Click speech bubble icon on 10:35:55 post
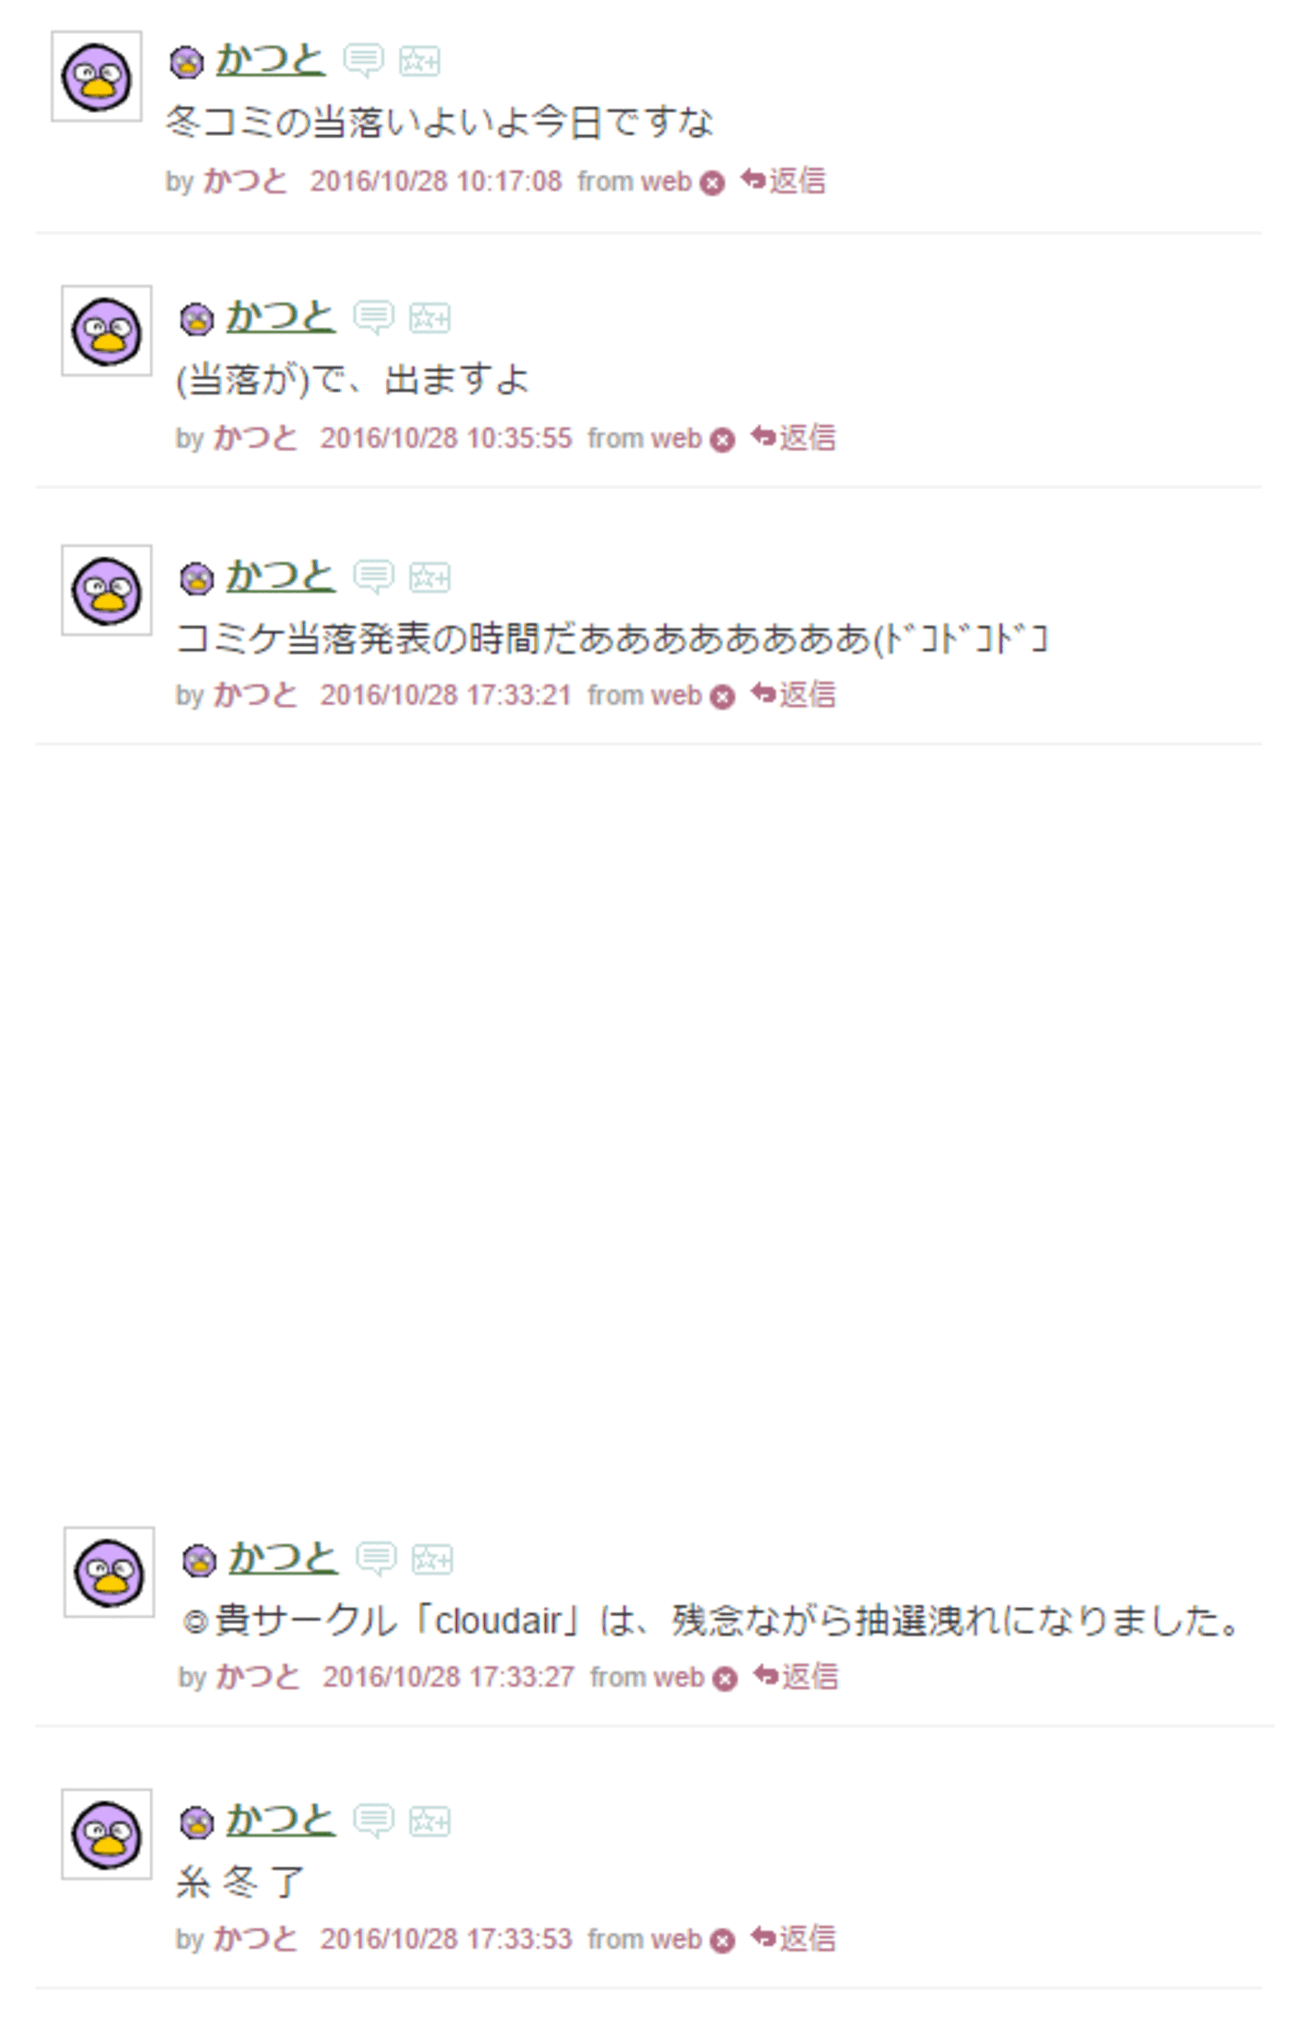 (x=373, y=318)
